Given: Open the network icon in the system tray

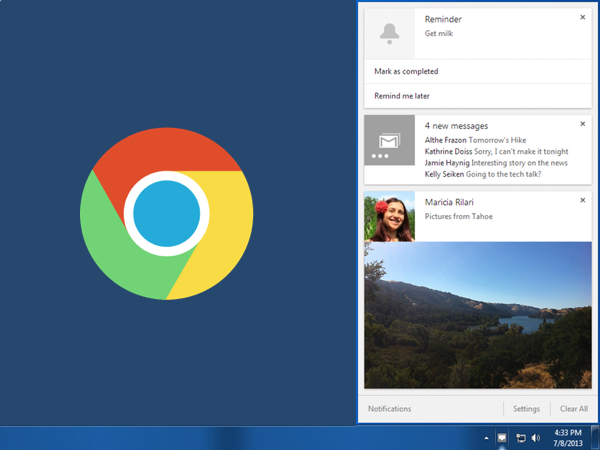Looking at the screenshot, I should pos(520,438).
